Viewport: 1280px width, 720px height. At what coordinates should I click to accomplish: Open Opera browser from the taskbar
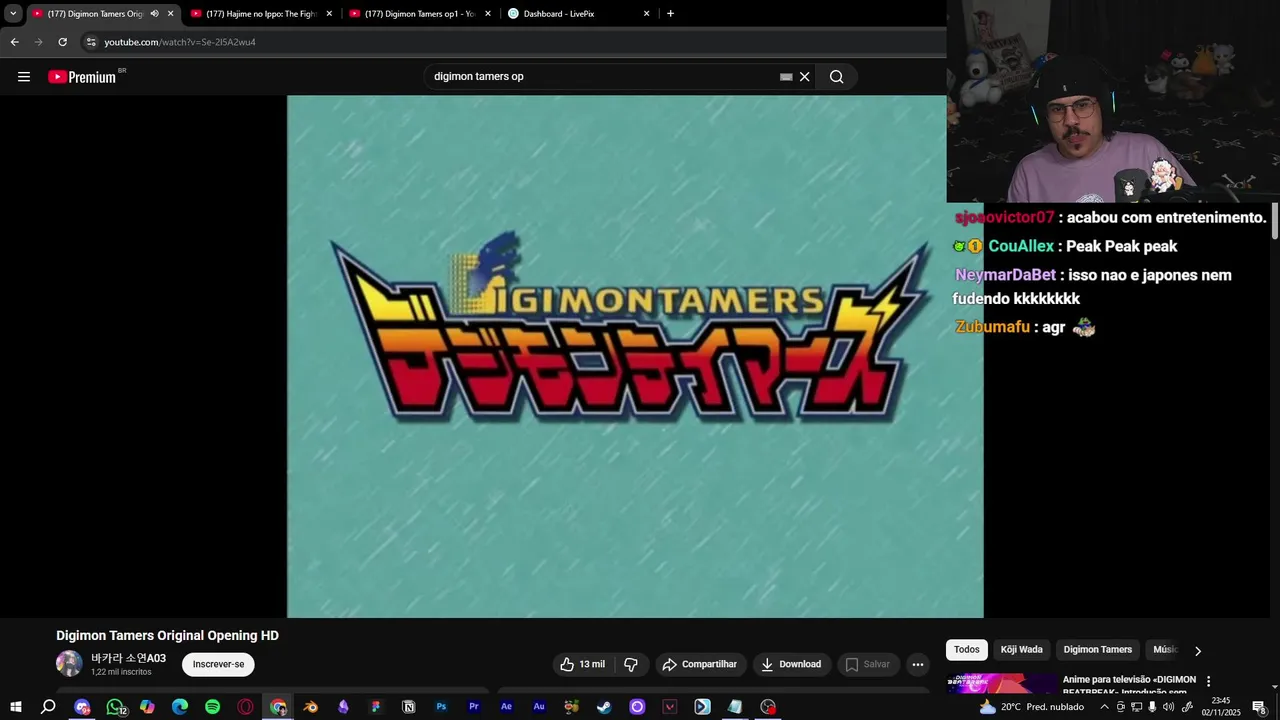tap(245, 707)
